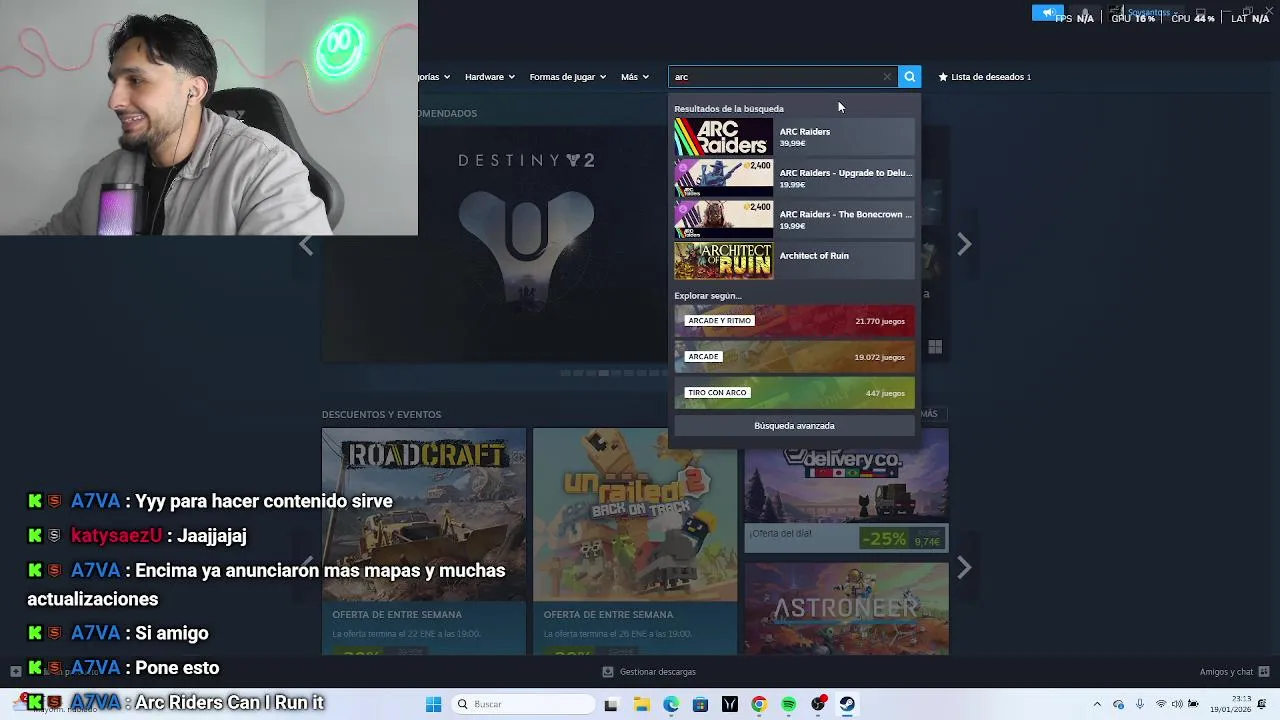Clear the search box with the X icon
Screen dimensions: 1280x720
tap(887, 76)
